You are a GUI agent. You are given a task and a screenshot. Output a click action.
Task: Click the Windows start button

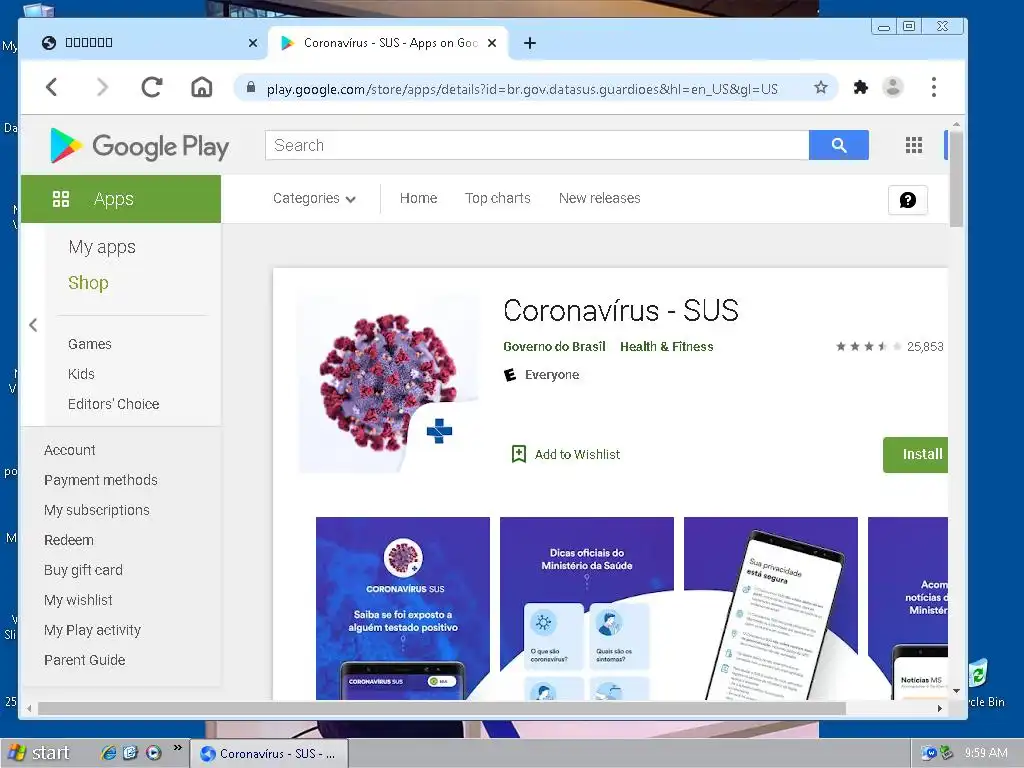point(38,753)
